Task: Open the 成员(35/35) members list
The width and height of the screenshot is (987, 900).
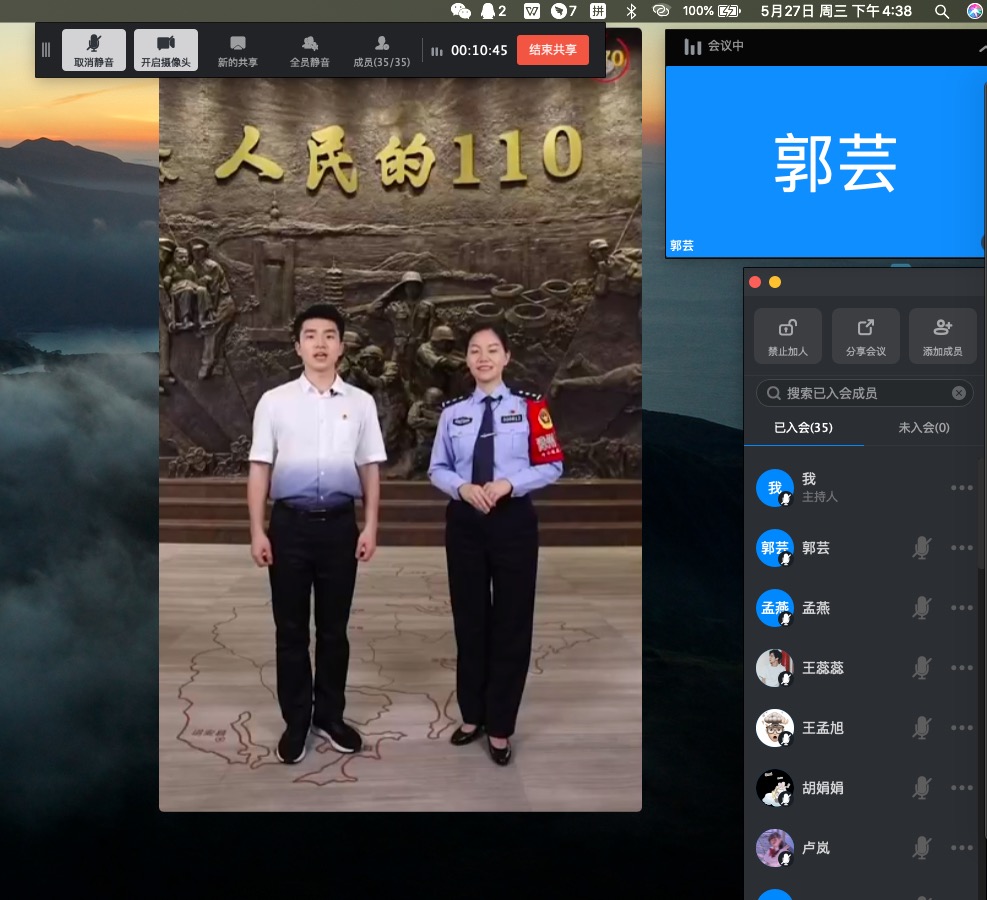Action: 382,50
